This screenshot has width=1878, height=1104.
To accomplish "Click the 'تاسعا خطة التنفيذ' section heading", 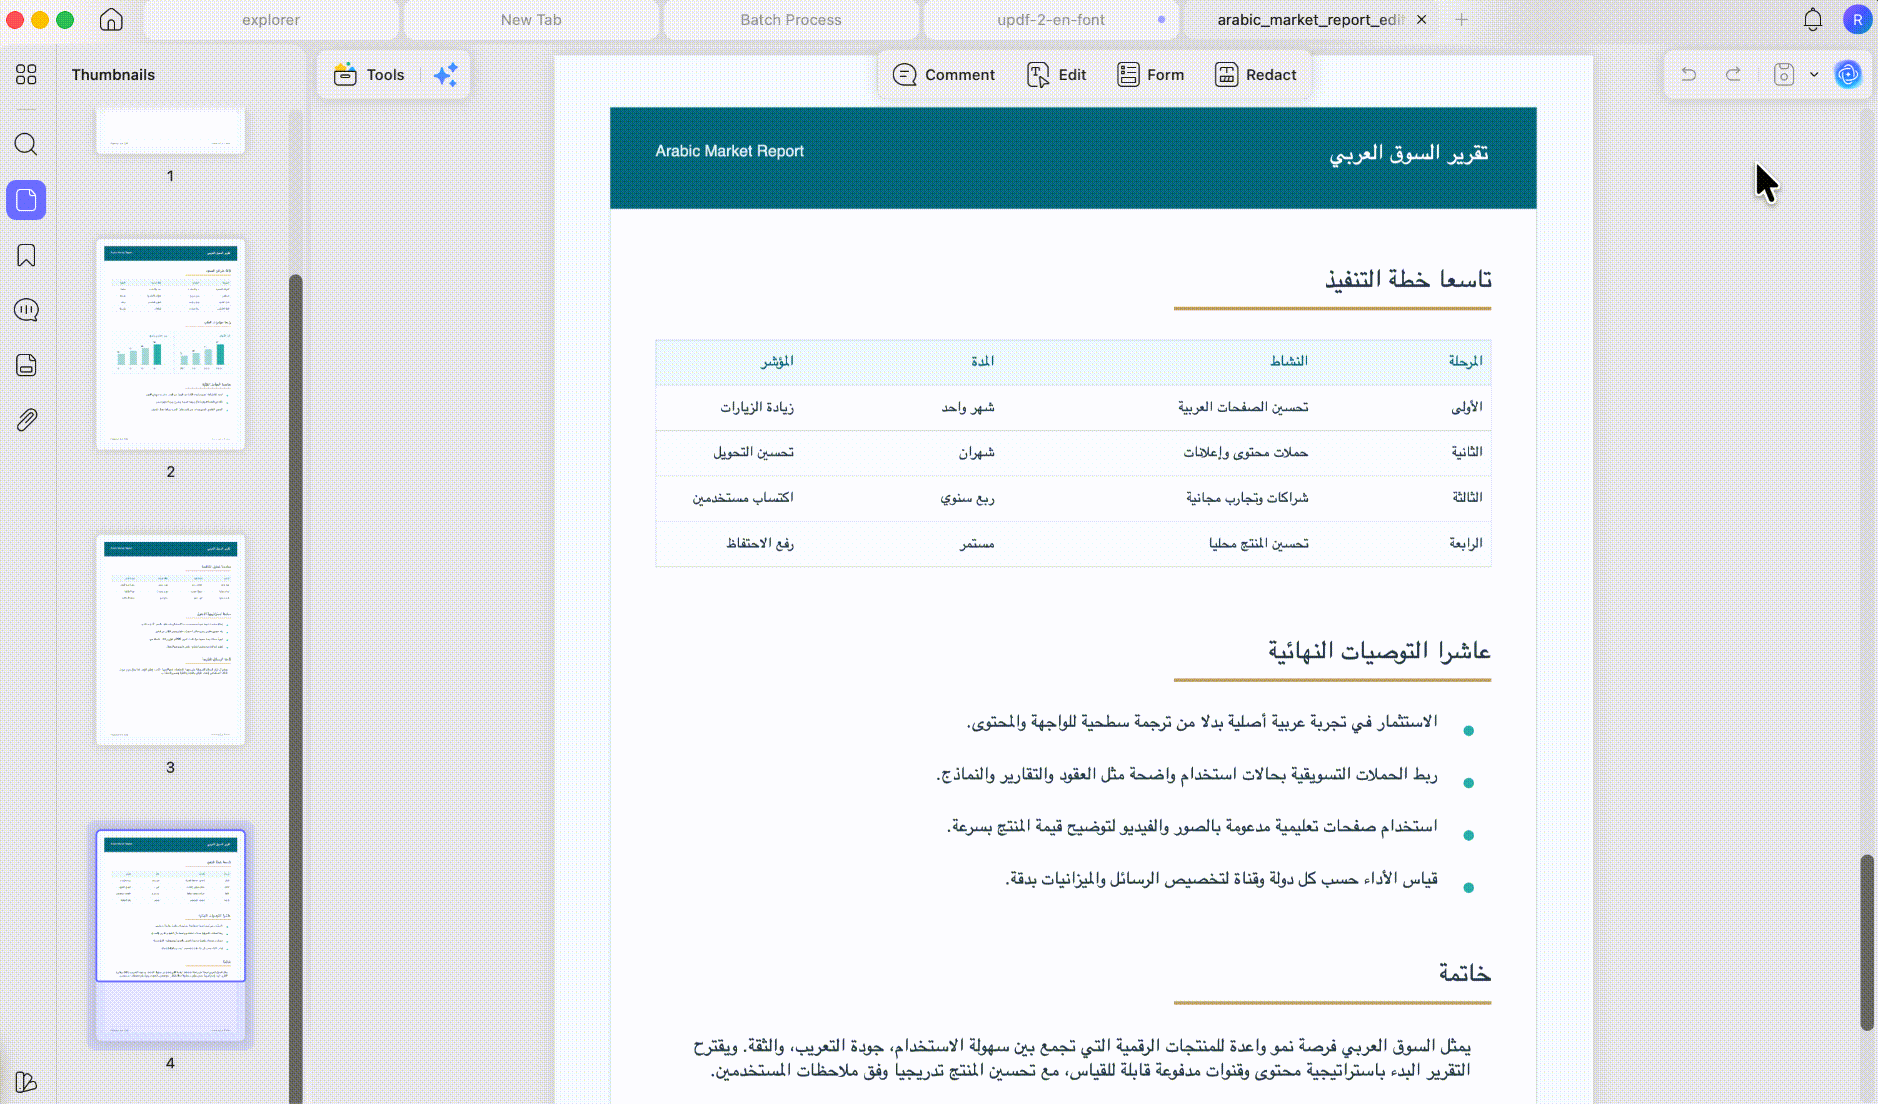I will click(x=1408, y=279).
